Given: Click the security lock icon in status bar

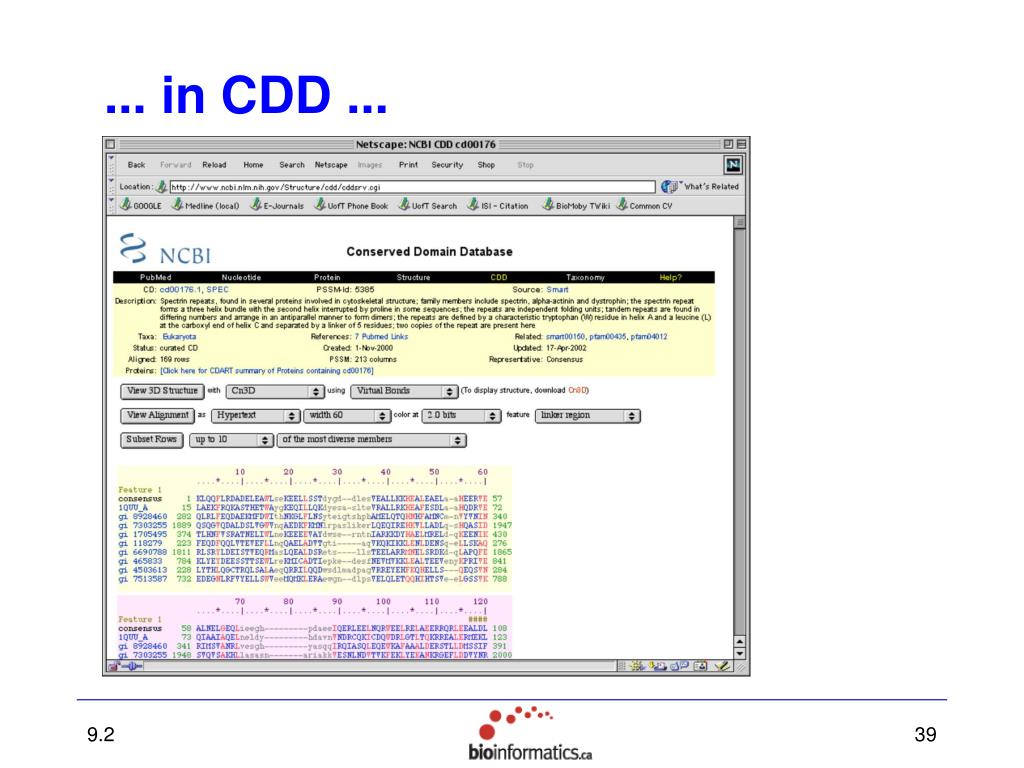Looking at the screenshot, I should (x=114, y=667).
